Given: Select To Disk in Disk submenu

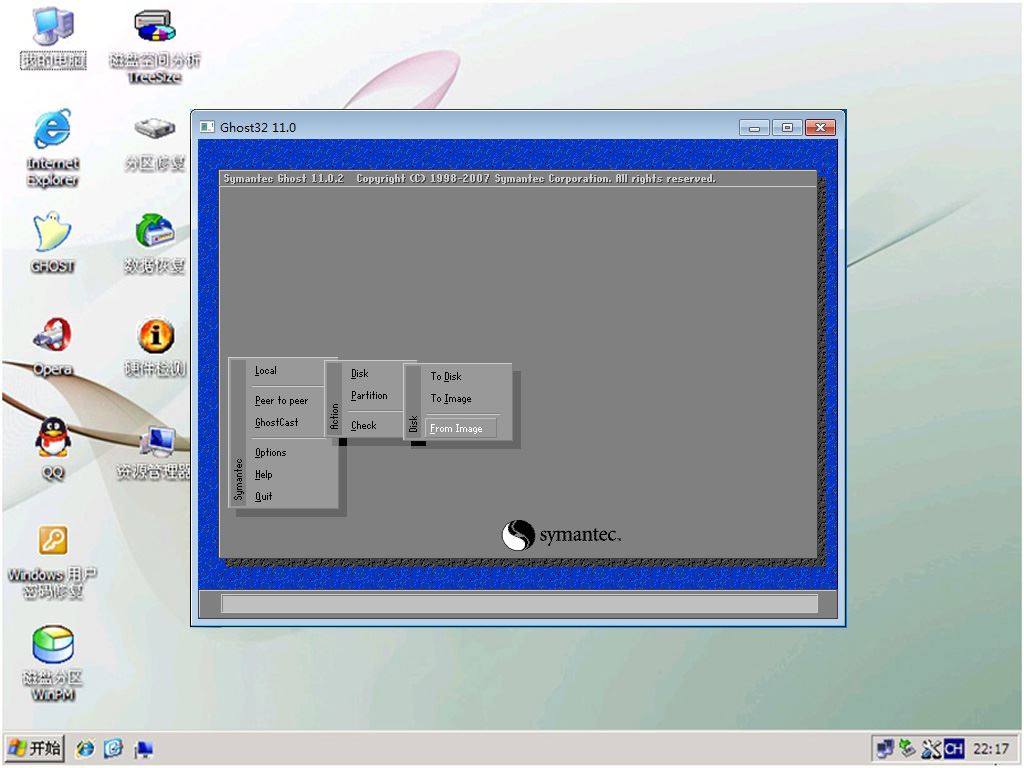Looking at the screenshot, I should click(x=446, y=376).
